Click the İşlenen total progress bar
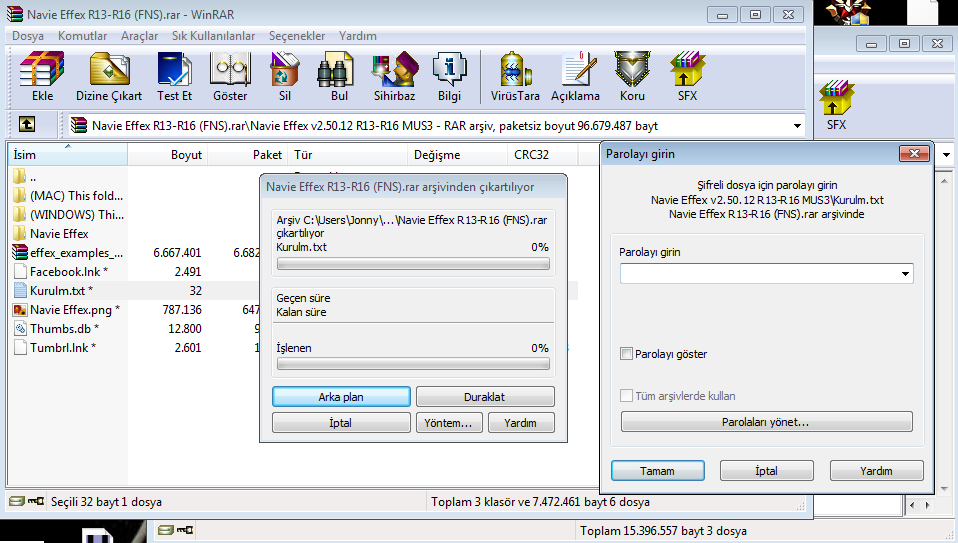Viewport: 958px width, 543px height. (x=413, y=364)
